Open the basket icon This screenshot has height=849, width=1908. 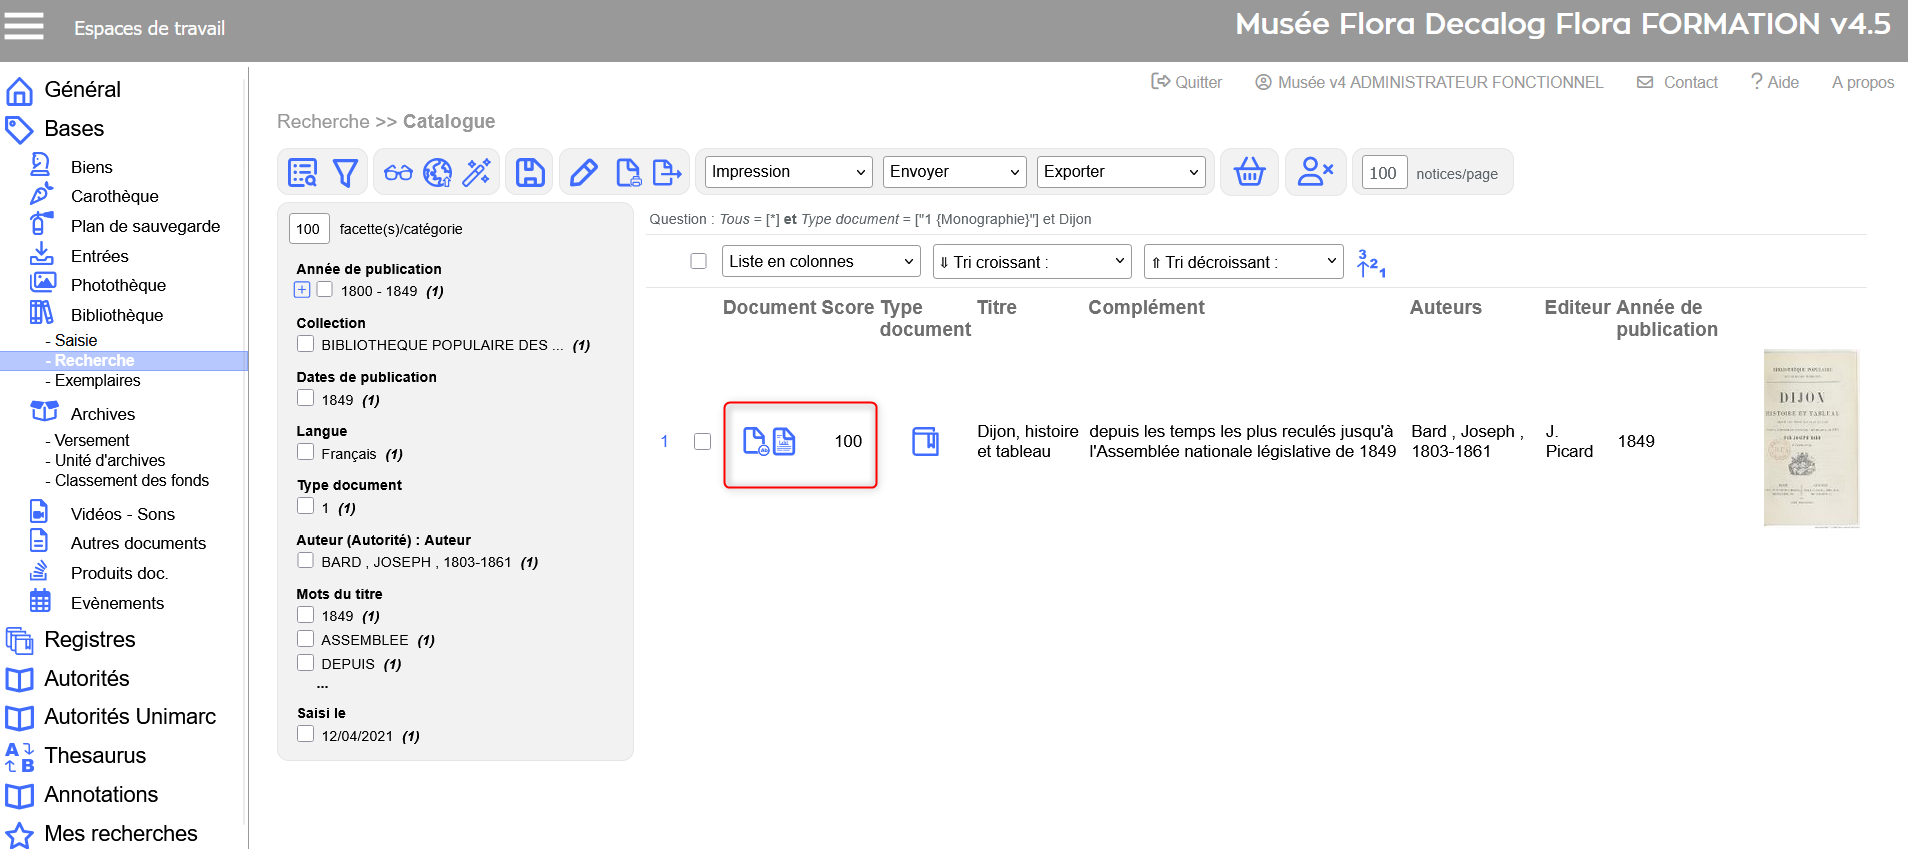pyautogui.click(x=1249, y=172)
